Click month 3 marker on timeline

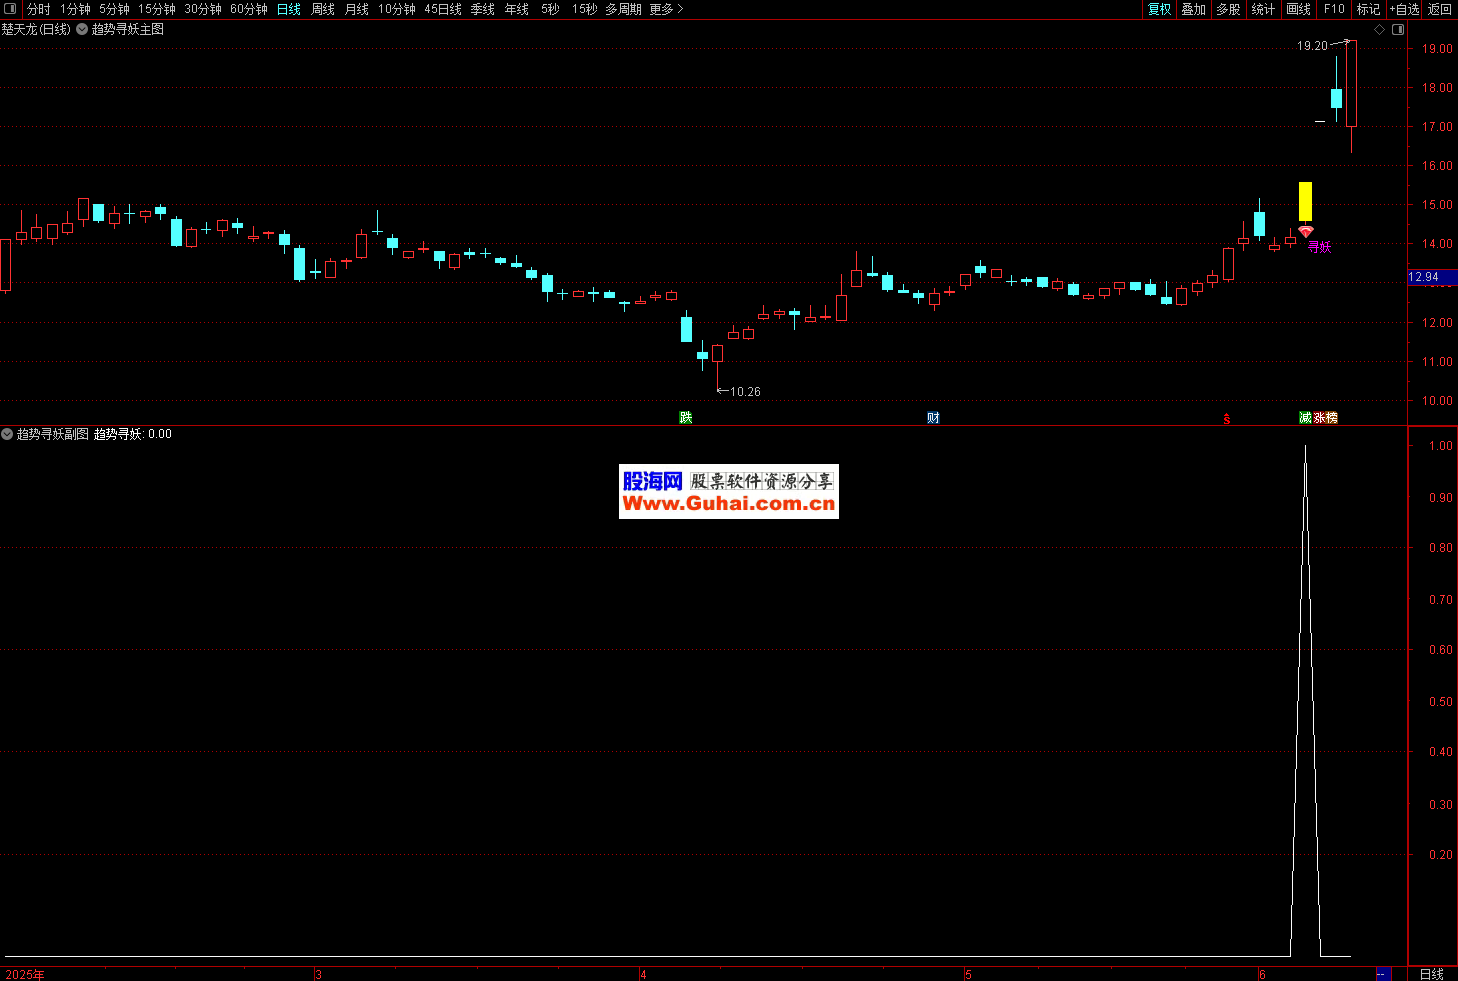[x=318, y=974]
